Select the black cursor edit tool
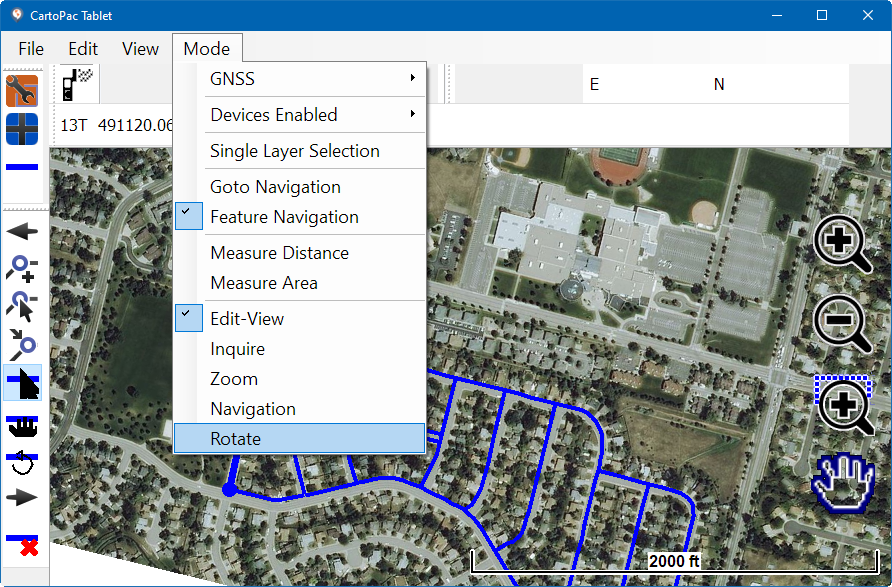 pyautogui.click(x=22, y=383)
